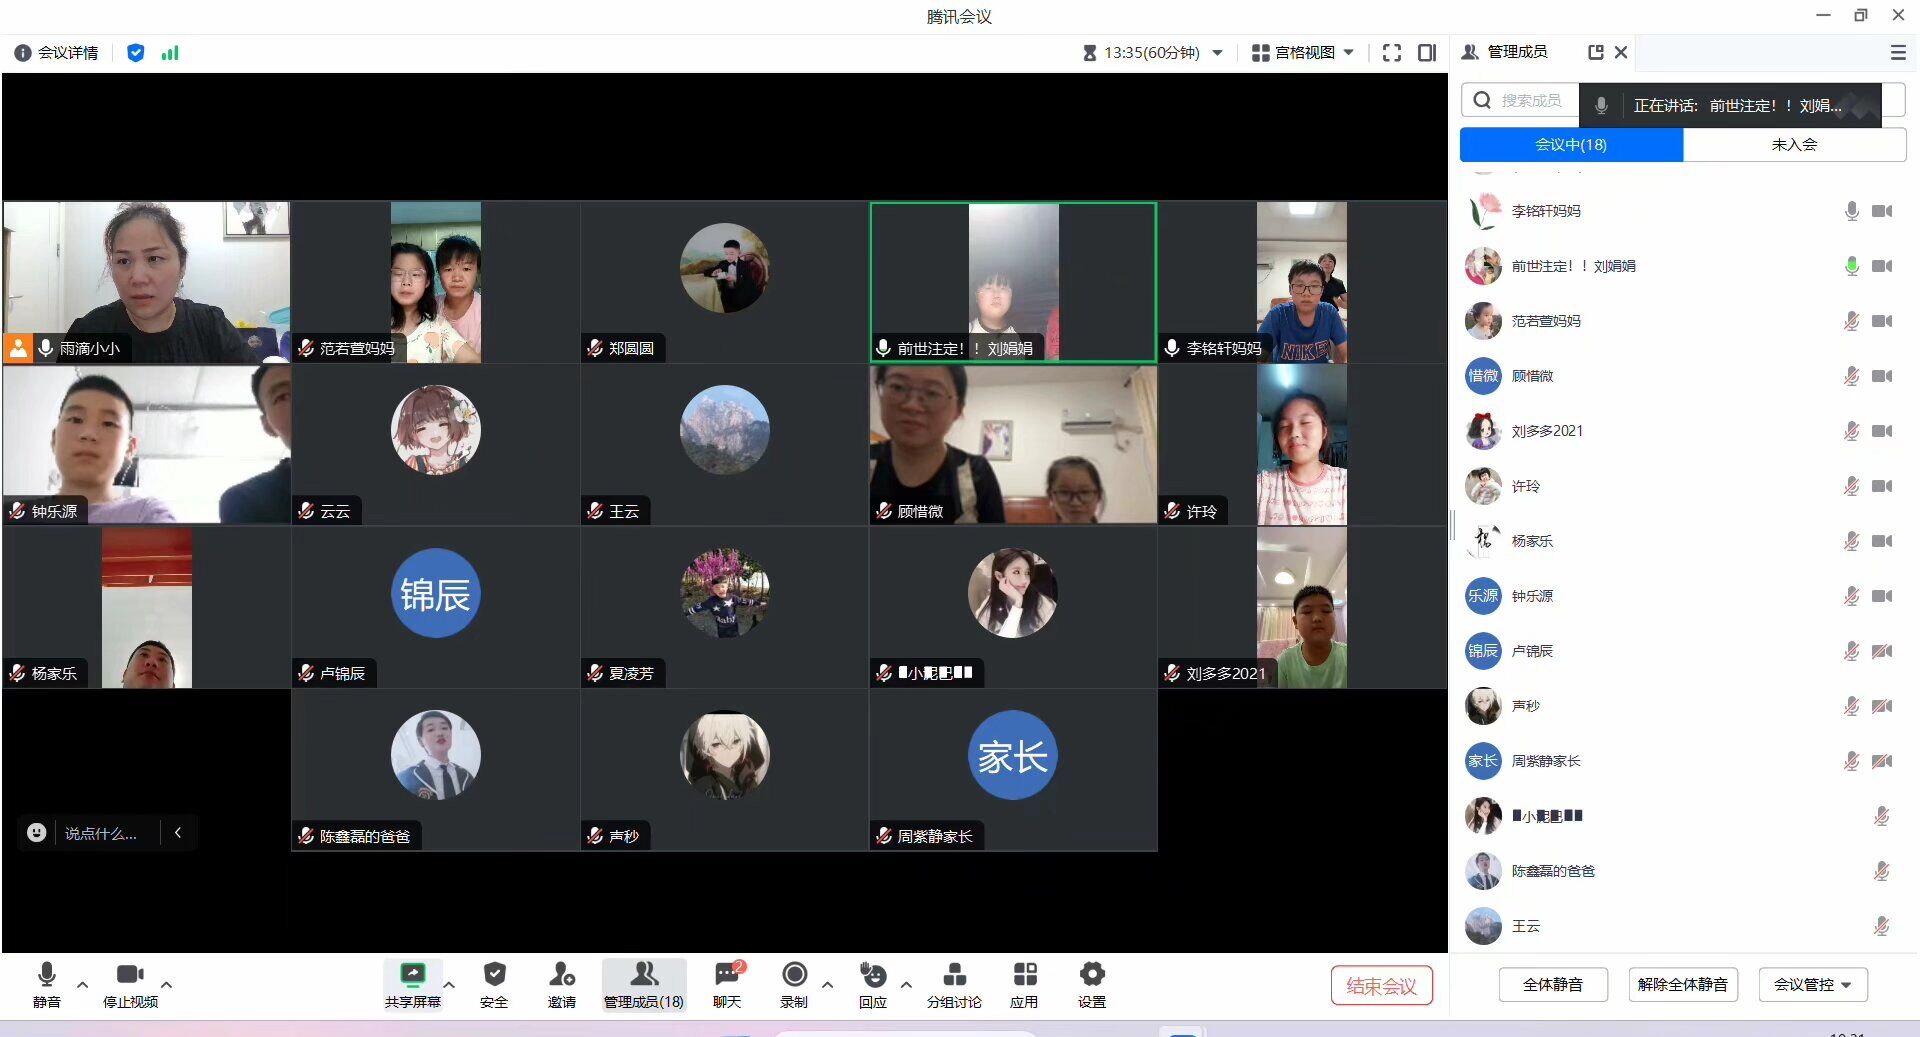Click the 全体静音 button
1920x1037 pixels.
point(1552,985)
